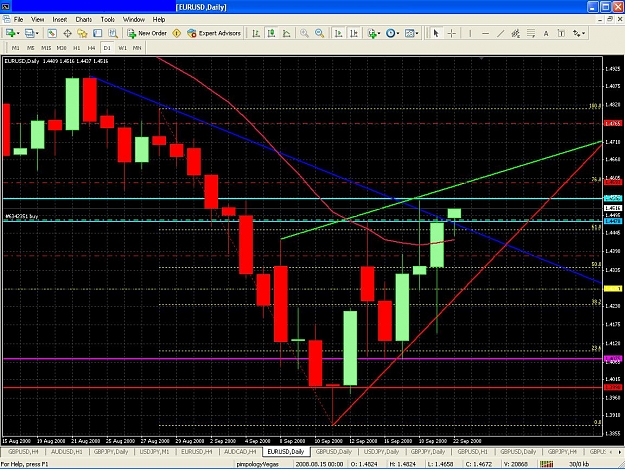The image size is (625, 469).
Task: Switch timeframe to H1
Action: (x=77, y=48)
